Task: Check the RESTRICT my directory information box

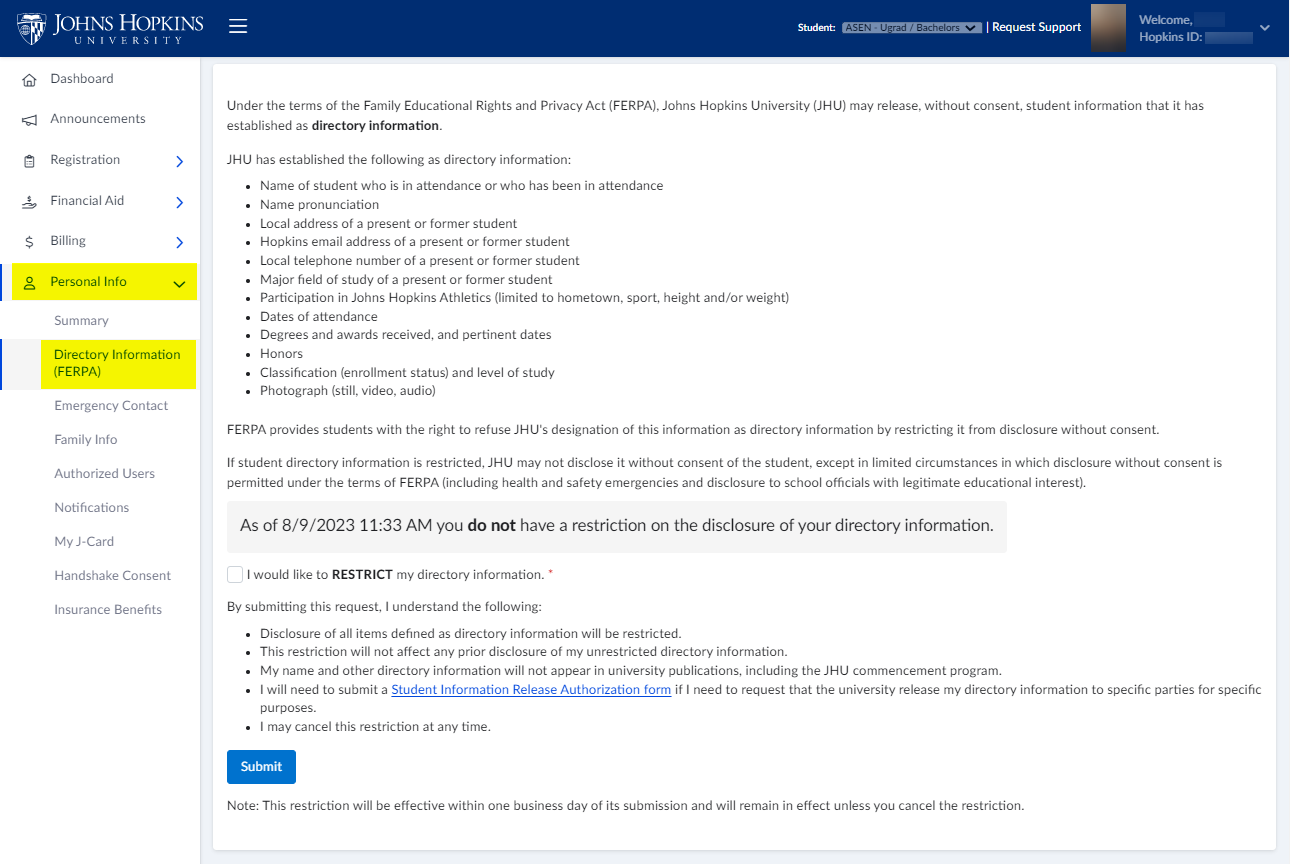Action: pos(235,575)
